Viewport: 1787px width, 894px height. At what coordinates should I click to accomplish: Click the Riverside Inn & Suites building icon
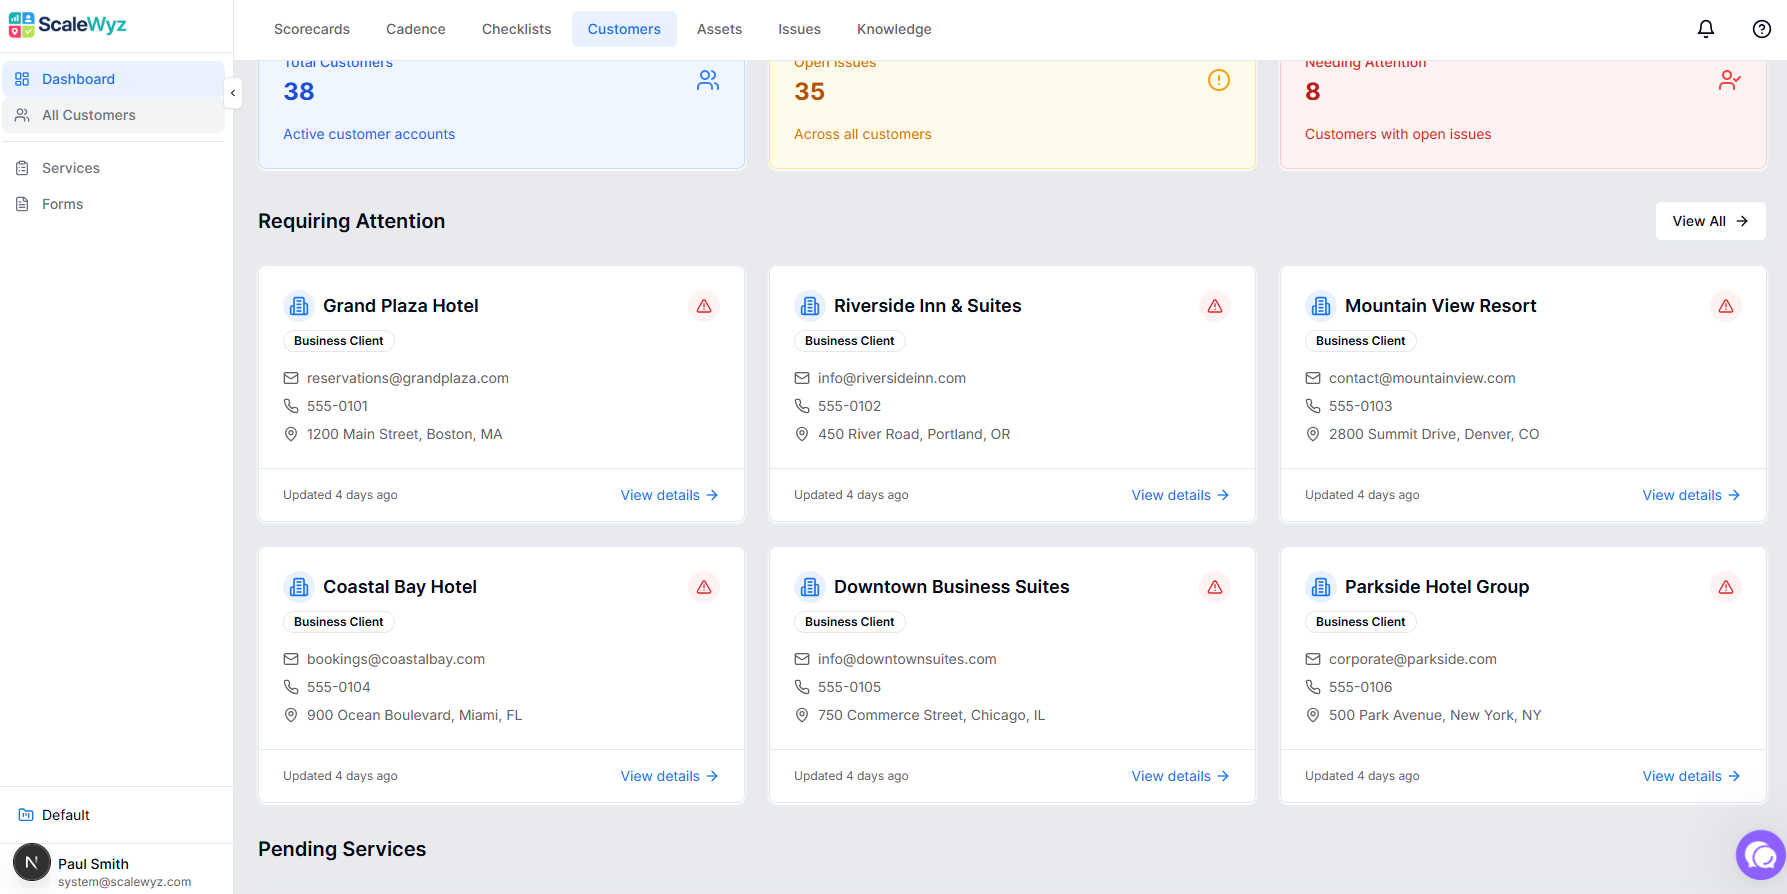pyautogui.click(x=810, y=306)
